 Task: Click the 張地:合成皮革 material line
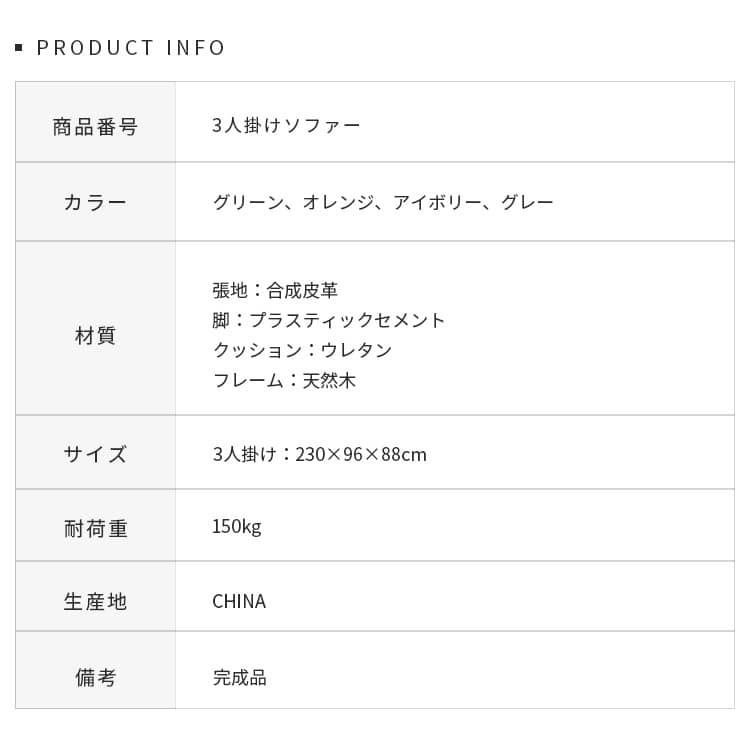click(275, 291)
